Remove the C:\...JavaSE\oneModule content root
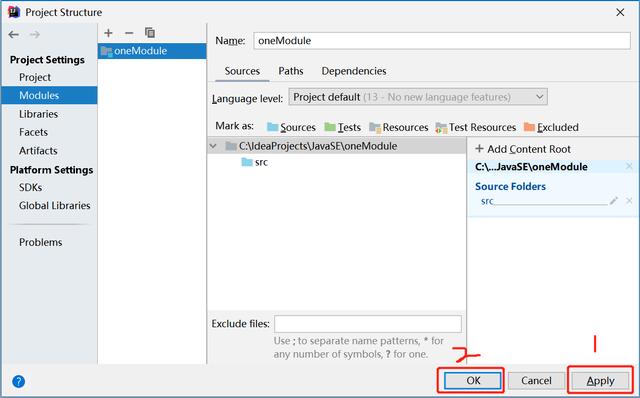This screenshot has width=640, height=398. 629,166
